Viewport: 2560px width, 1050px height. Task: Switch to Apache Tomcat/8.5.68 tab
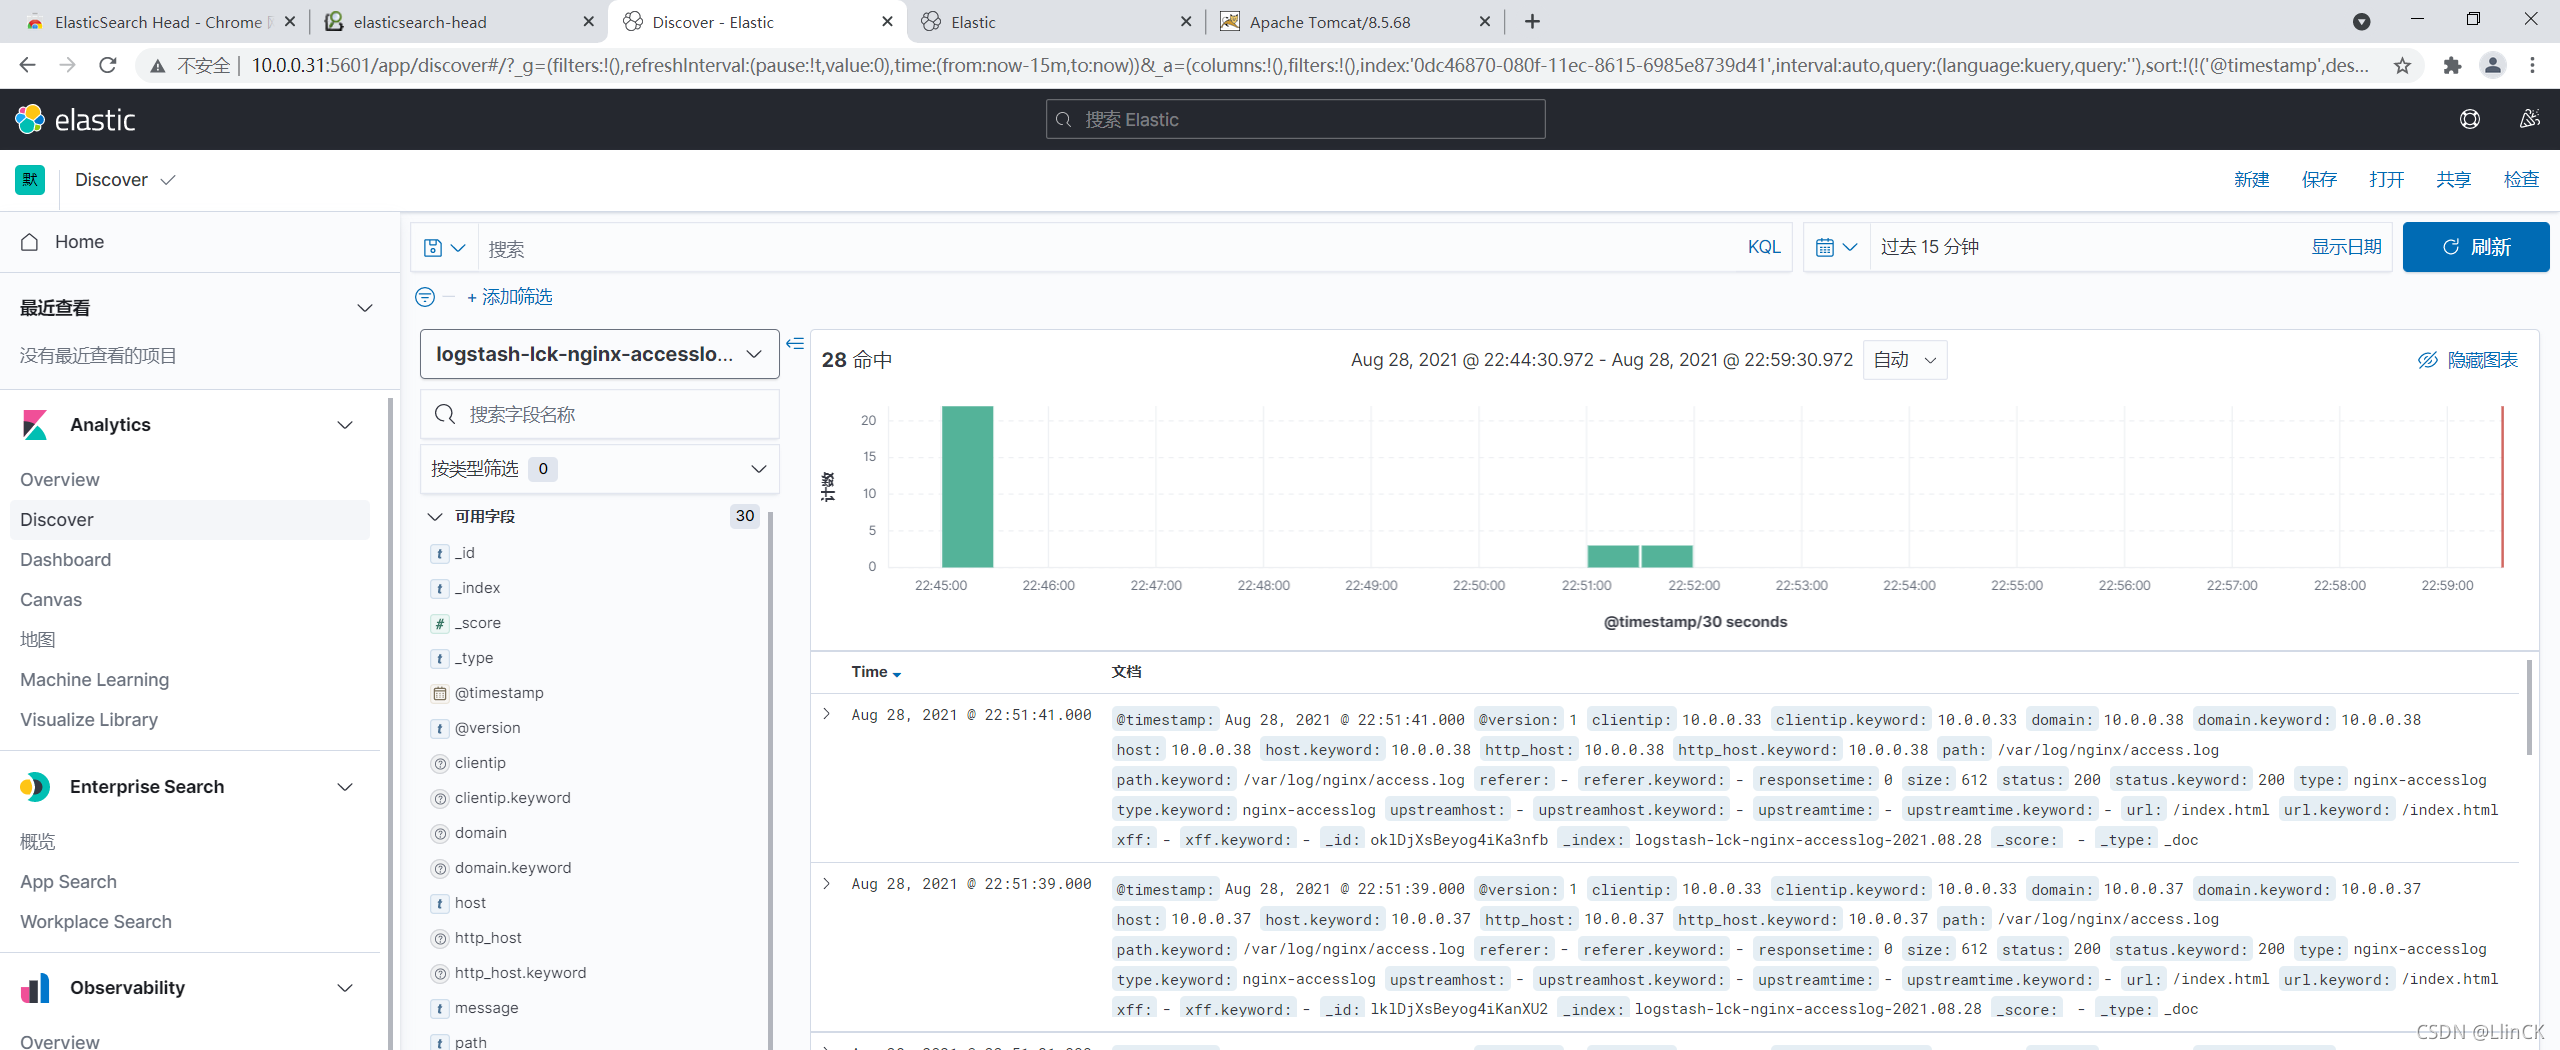[1355, 22]
